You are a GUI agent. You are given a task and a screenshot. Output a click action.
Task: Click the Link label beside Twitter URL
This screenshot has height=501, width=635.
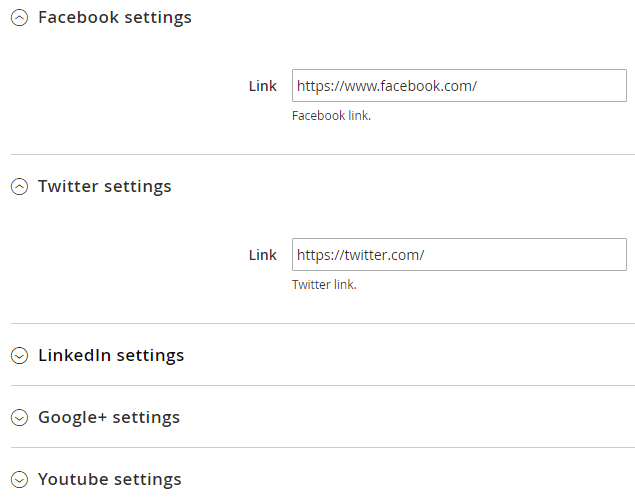point(262,255)
